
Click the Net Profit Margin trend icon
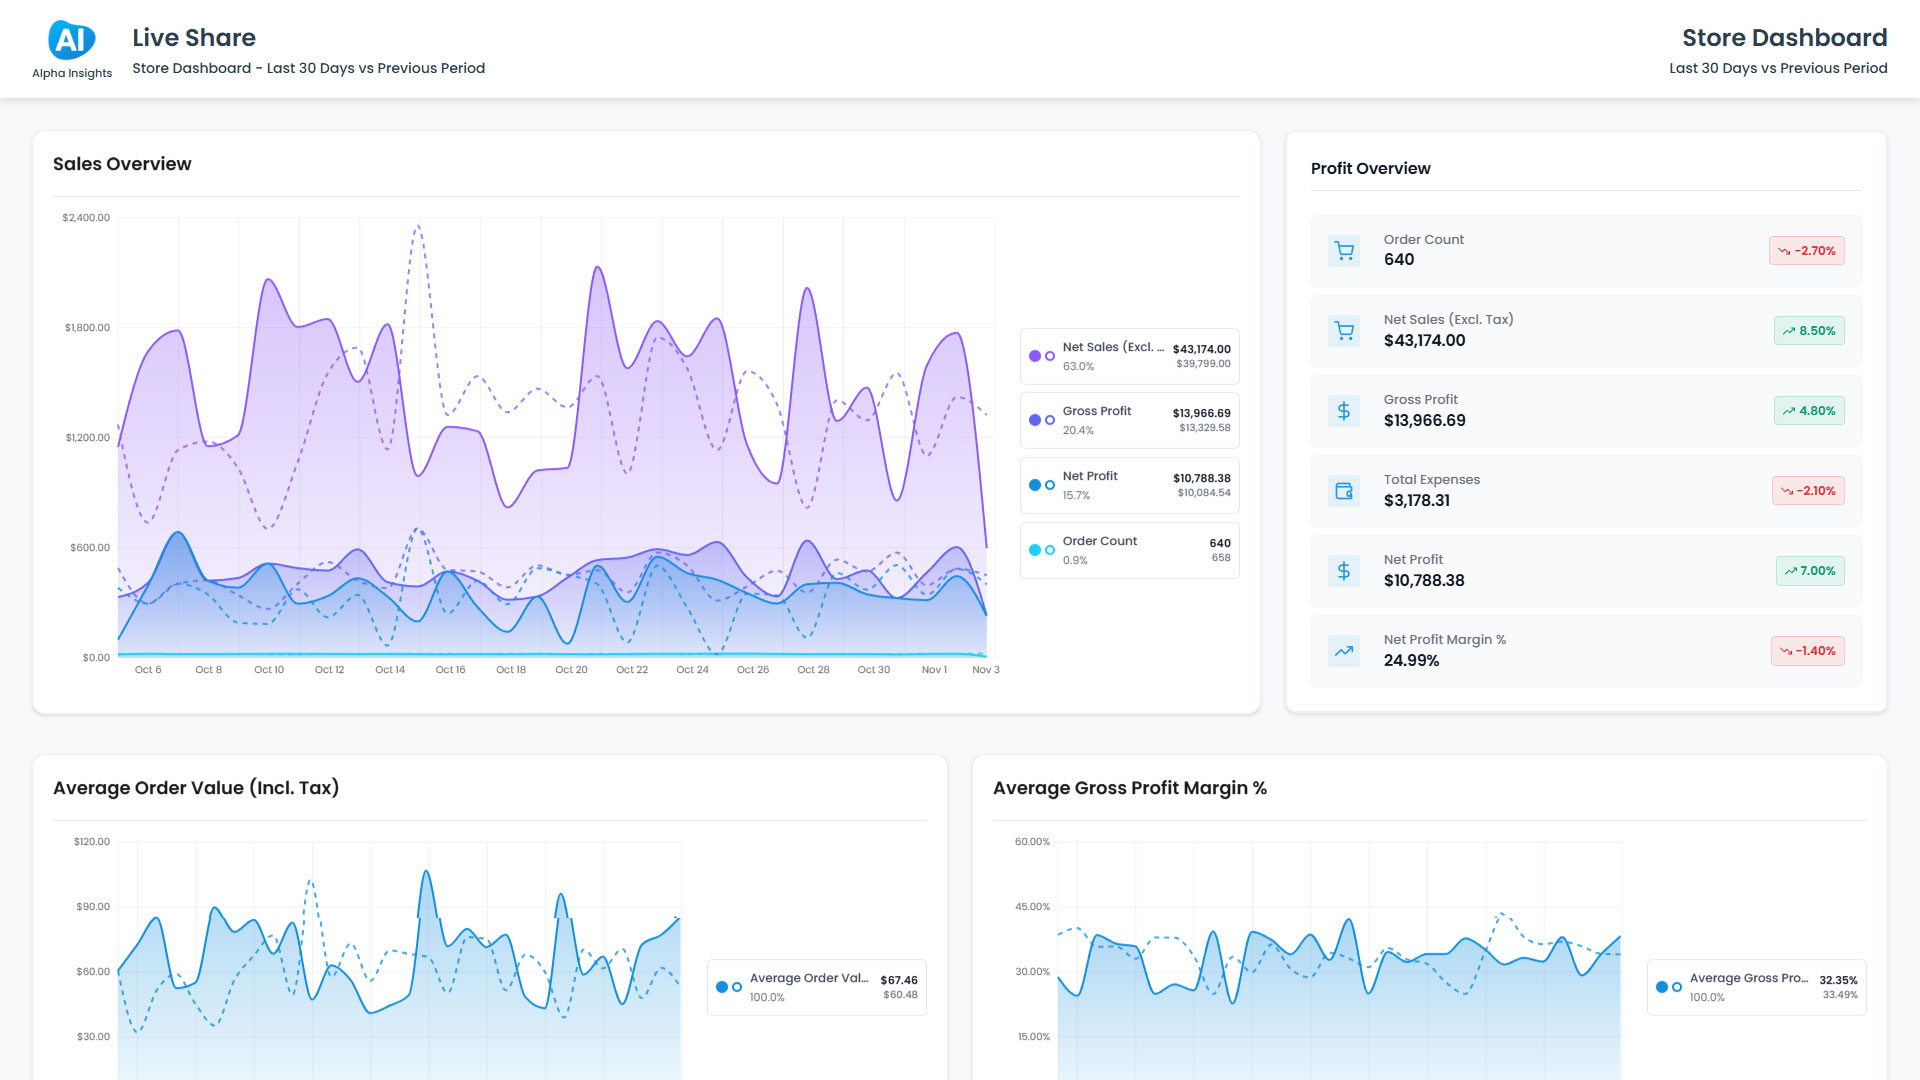tap(1344, 651)
